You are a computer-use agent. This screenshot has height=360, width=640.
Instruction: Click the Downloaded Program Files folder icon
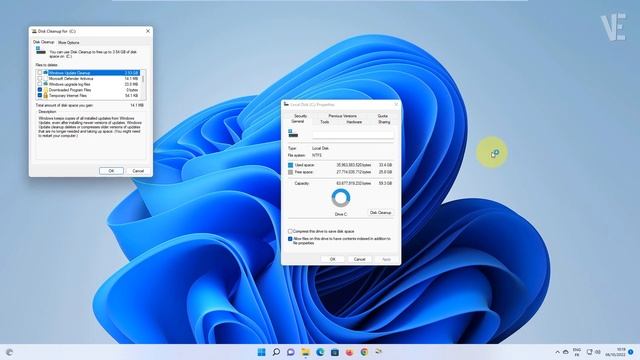tap(45, 90)
